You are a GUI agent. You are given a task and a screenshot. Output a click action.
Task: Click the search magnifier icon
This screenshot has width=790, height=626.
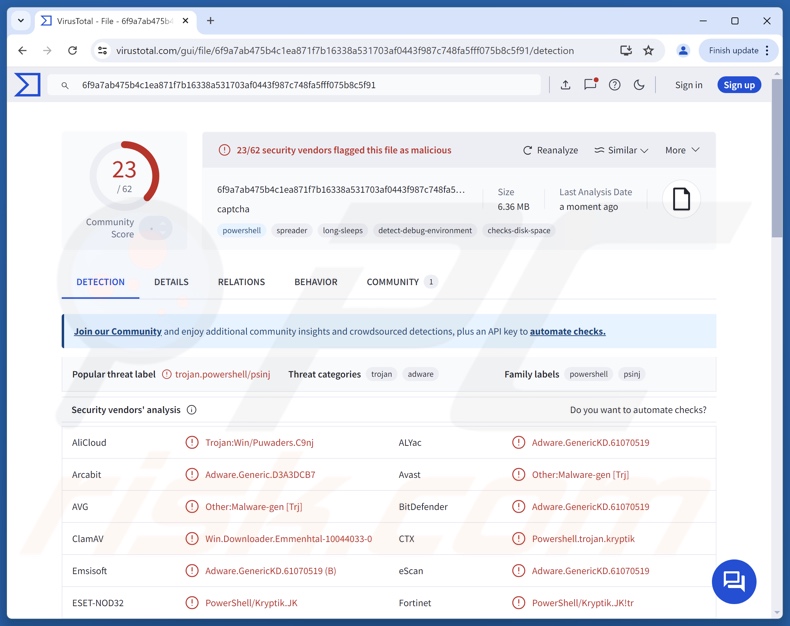[x=65, y=85]
